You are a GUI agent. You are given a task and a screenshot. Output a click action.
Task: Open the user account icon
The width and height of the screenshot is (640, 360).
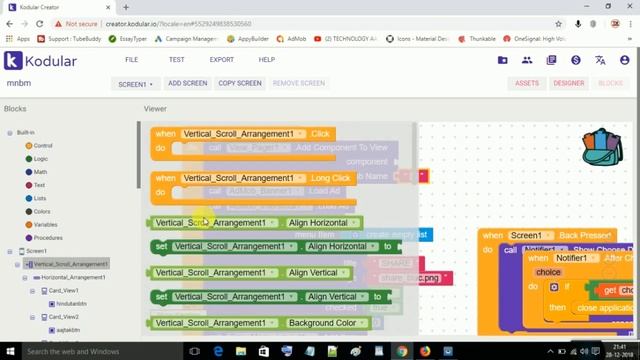pyautogui.click(x=624, y=60)
